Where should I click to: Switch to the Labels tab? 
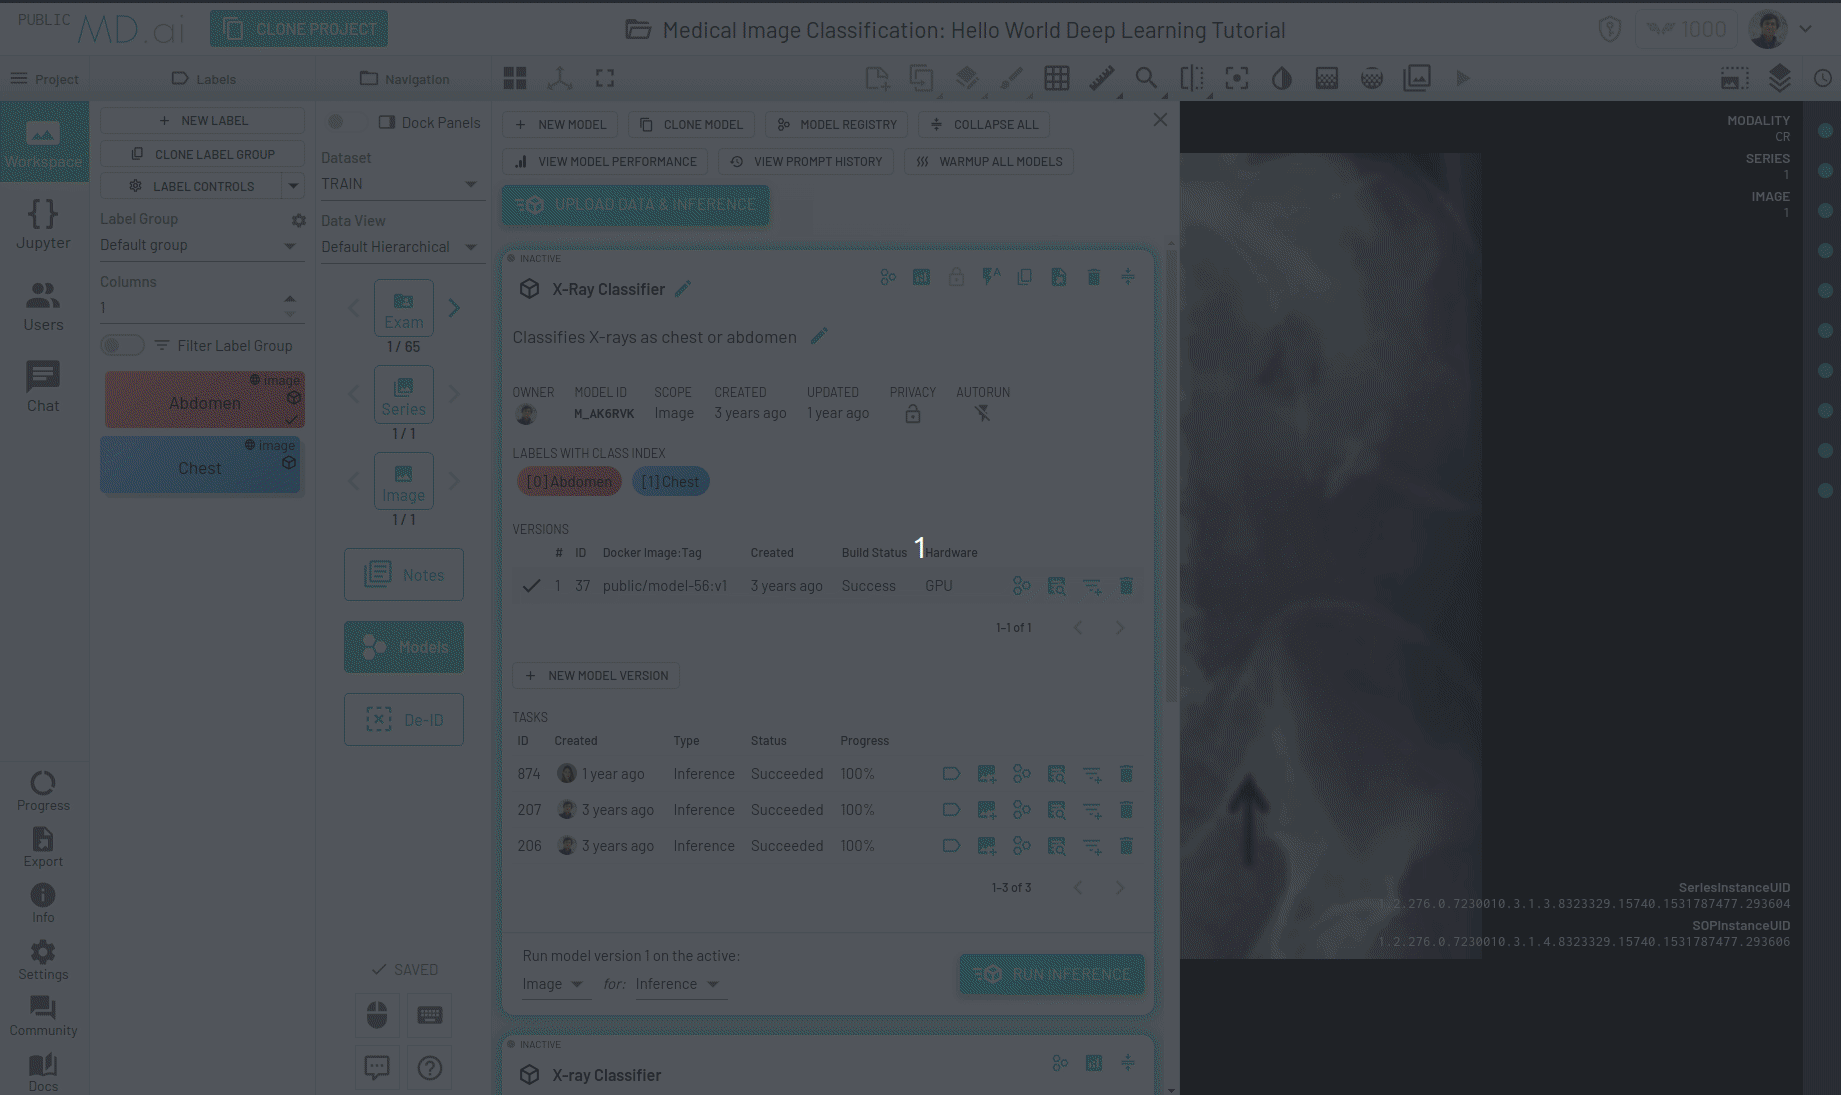pos(204,79)
